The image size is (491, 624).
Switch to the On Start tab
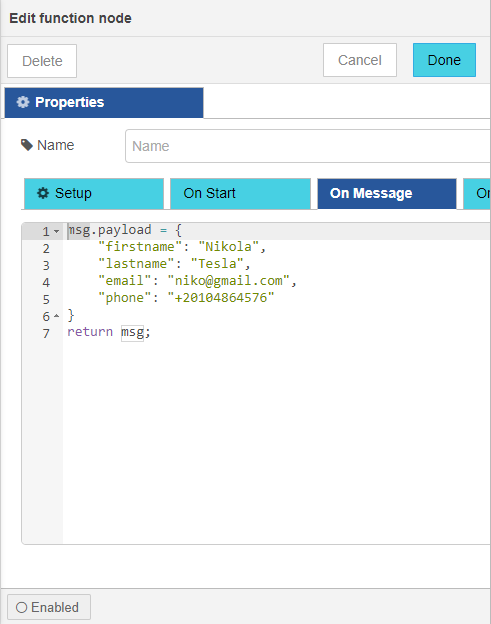(240, 193)
